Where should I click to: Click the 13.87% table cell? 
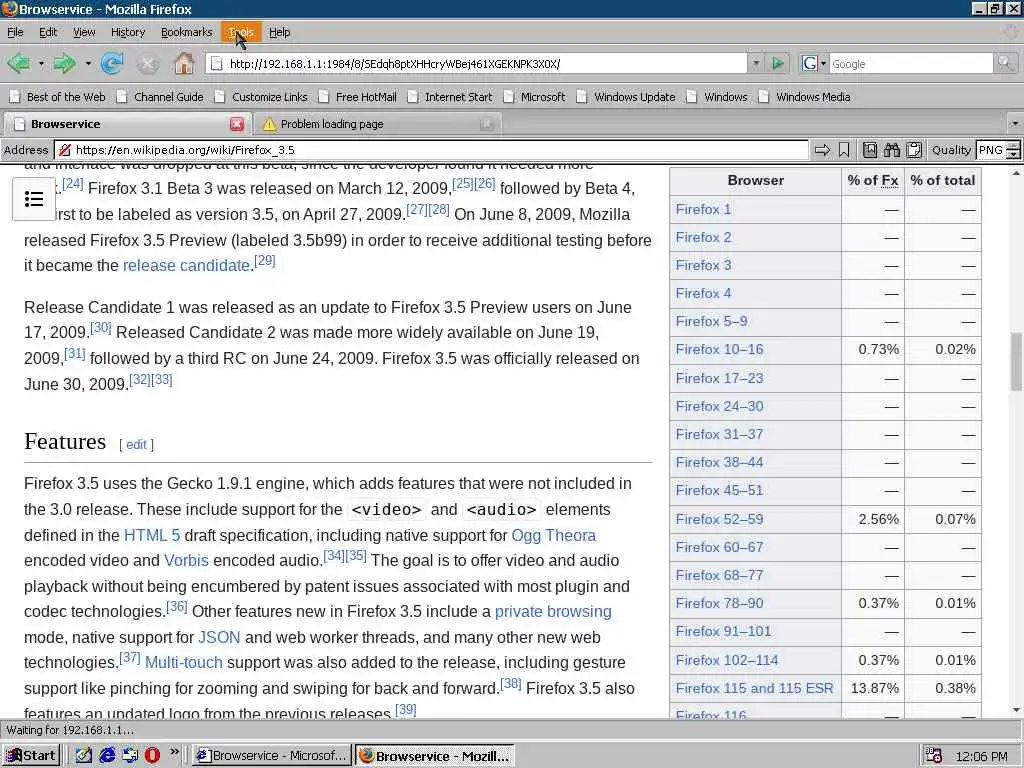[x=874, y=688]
